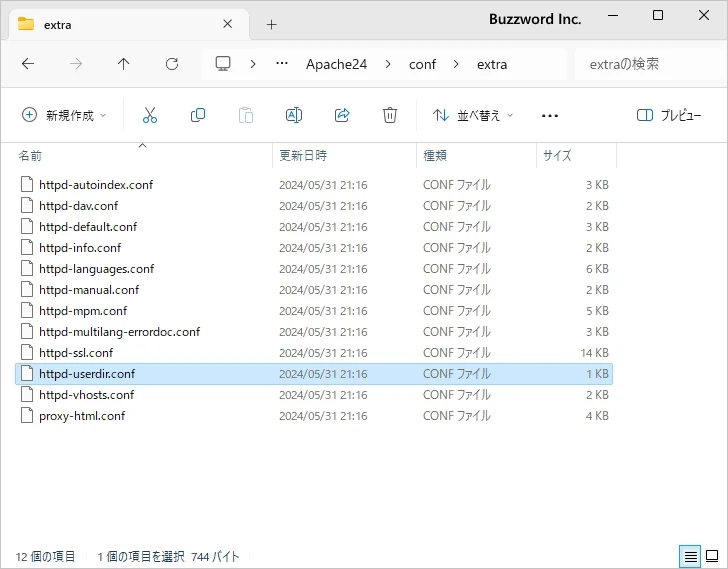Viewport: 728px width, 569px height.
Task: Click the Share icon in toolbar
Action: pyautogui.click(x=342, y=115)
